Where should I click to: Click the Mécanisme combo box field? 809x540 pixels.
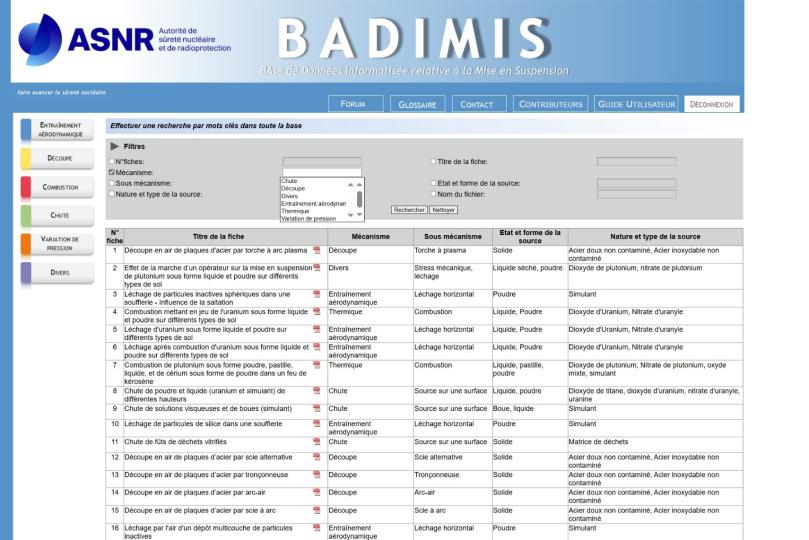tap(322, 172)
